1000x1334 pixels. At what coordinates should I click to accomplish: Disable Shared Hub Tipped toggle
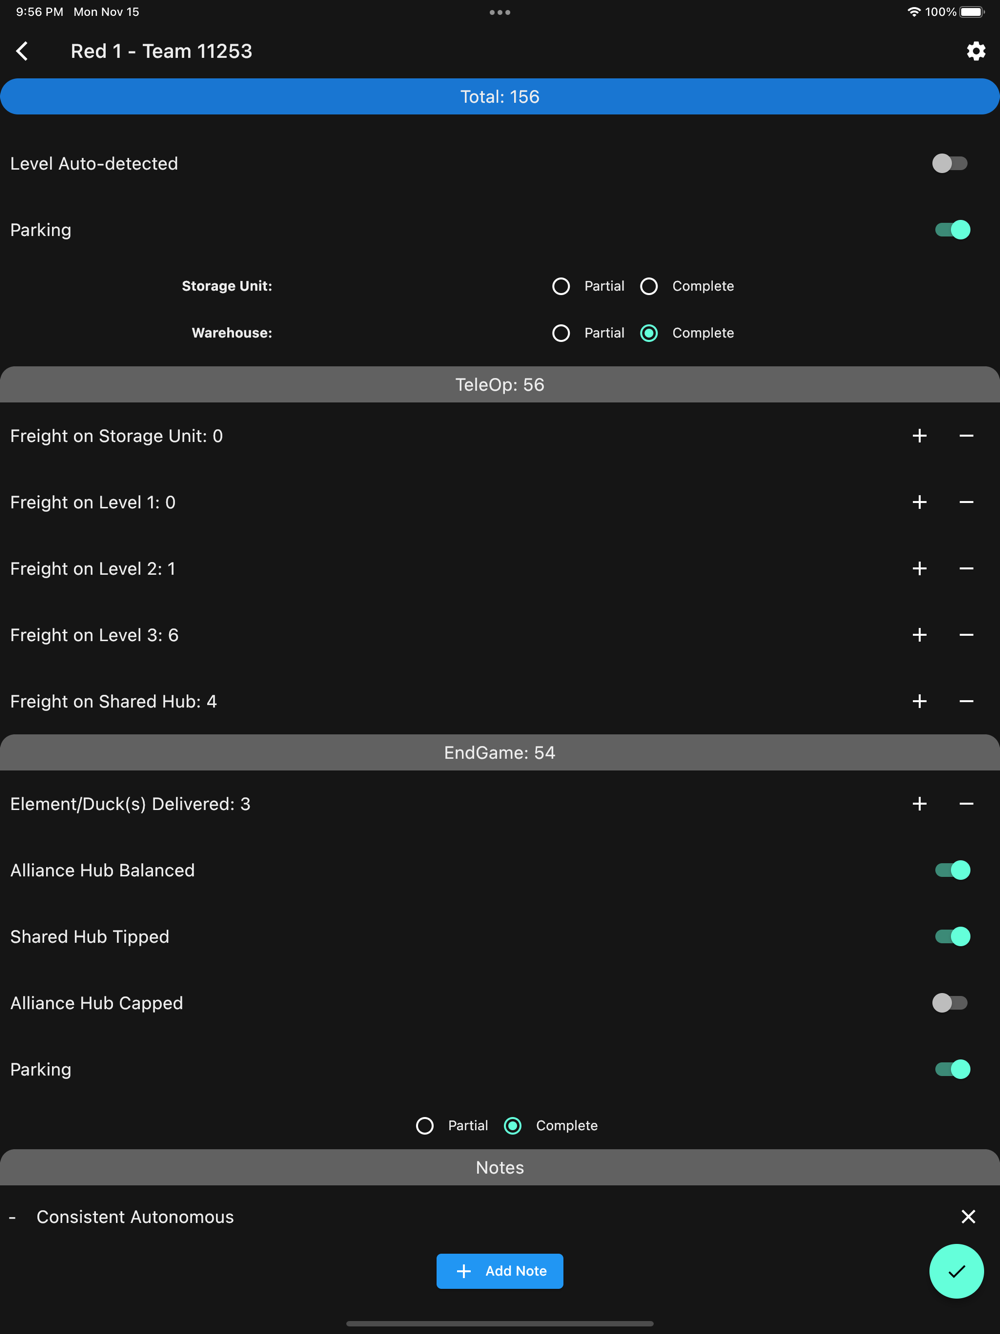pyautogui.click(x=952, y=937)
